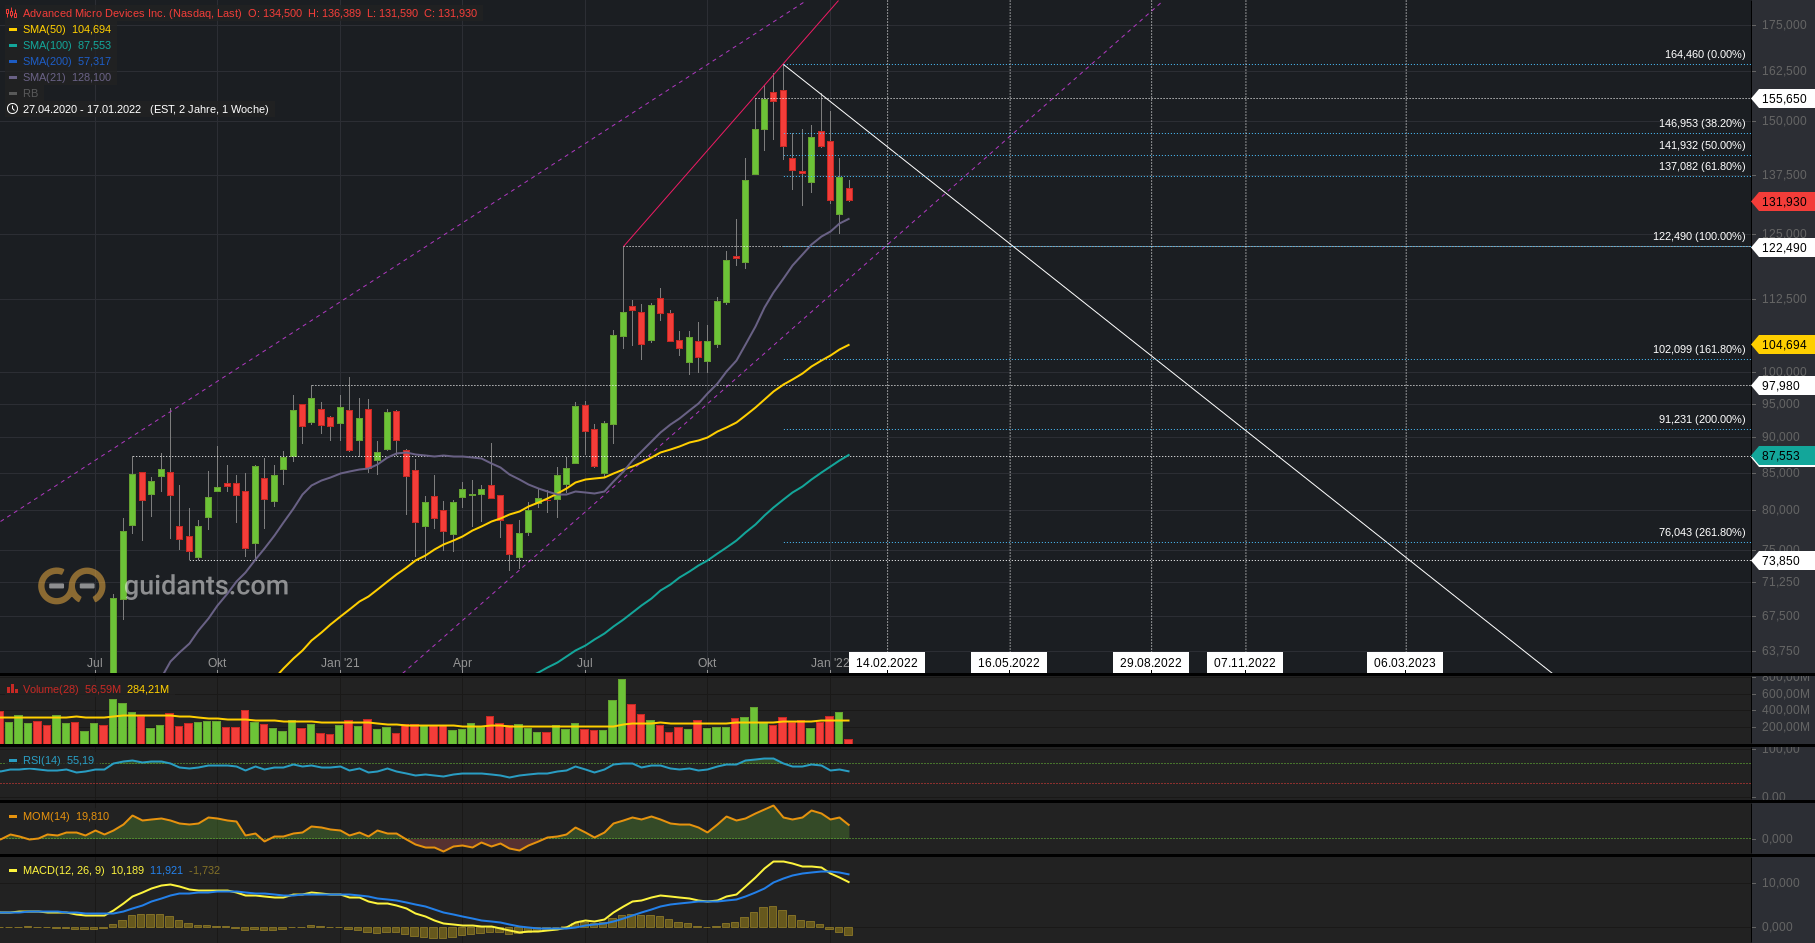The height and width of the screenshot is (943, 1815).
Task: Click the white 122,490 axis price tag
Action: [x=1784, y=248]
